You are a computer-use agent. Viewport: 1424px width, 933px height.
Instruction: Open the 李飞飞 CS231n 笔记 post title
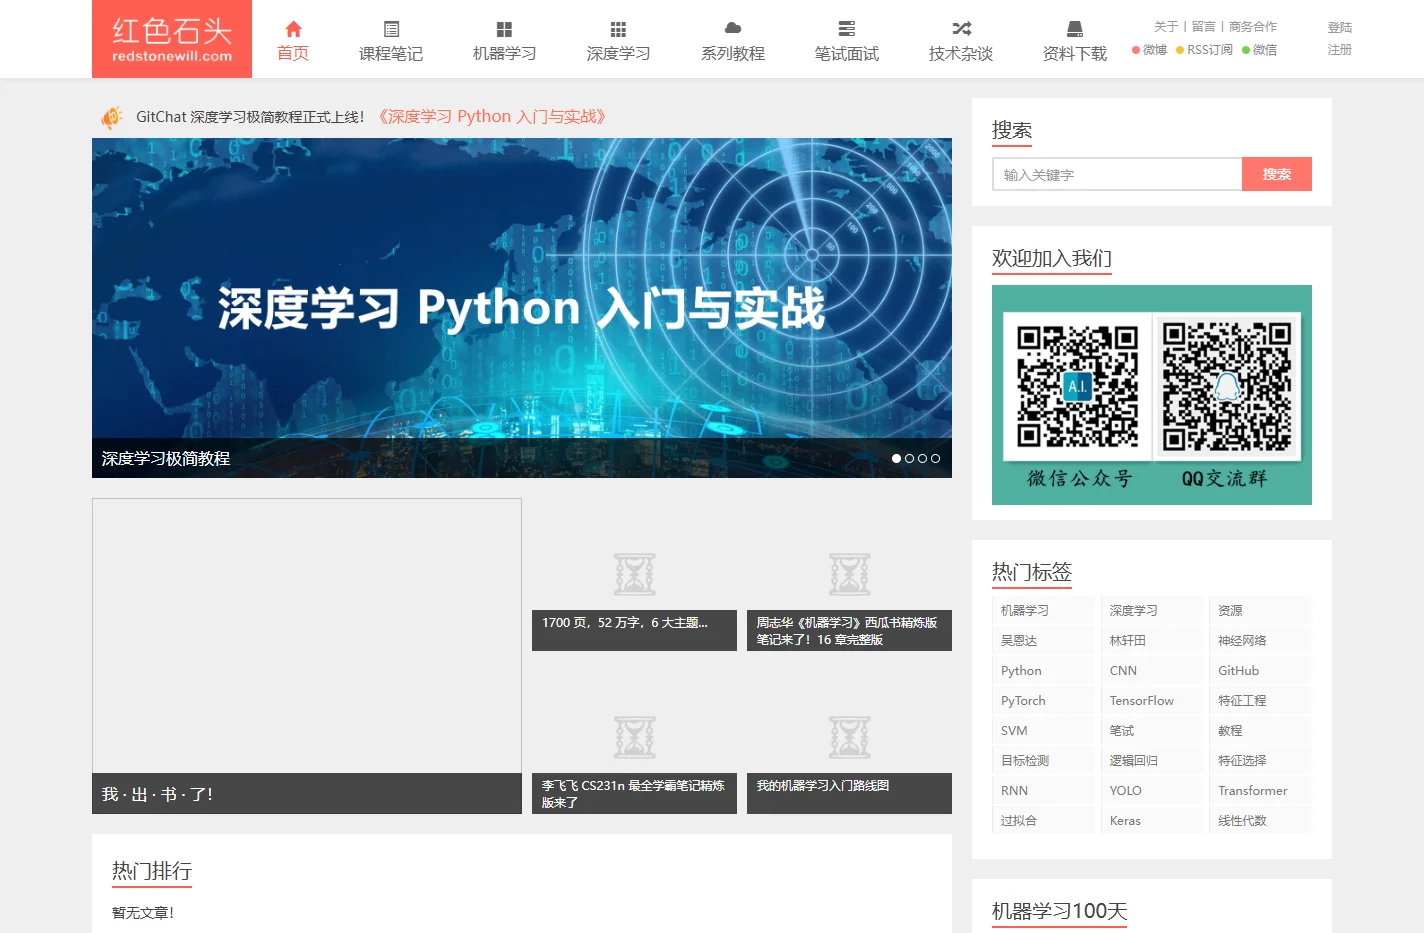(633, 794)
